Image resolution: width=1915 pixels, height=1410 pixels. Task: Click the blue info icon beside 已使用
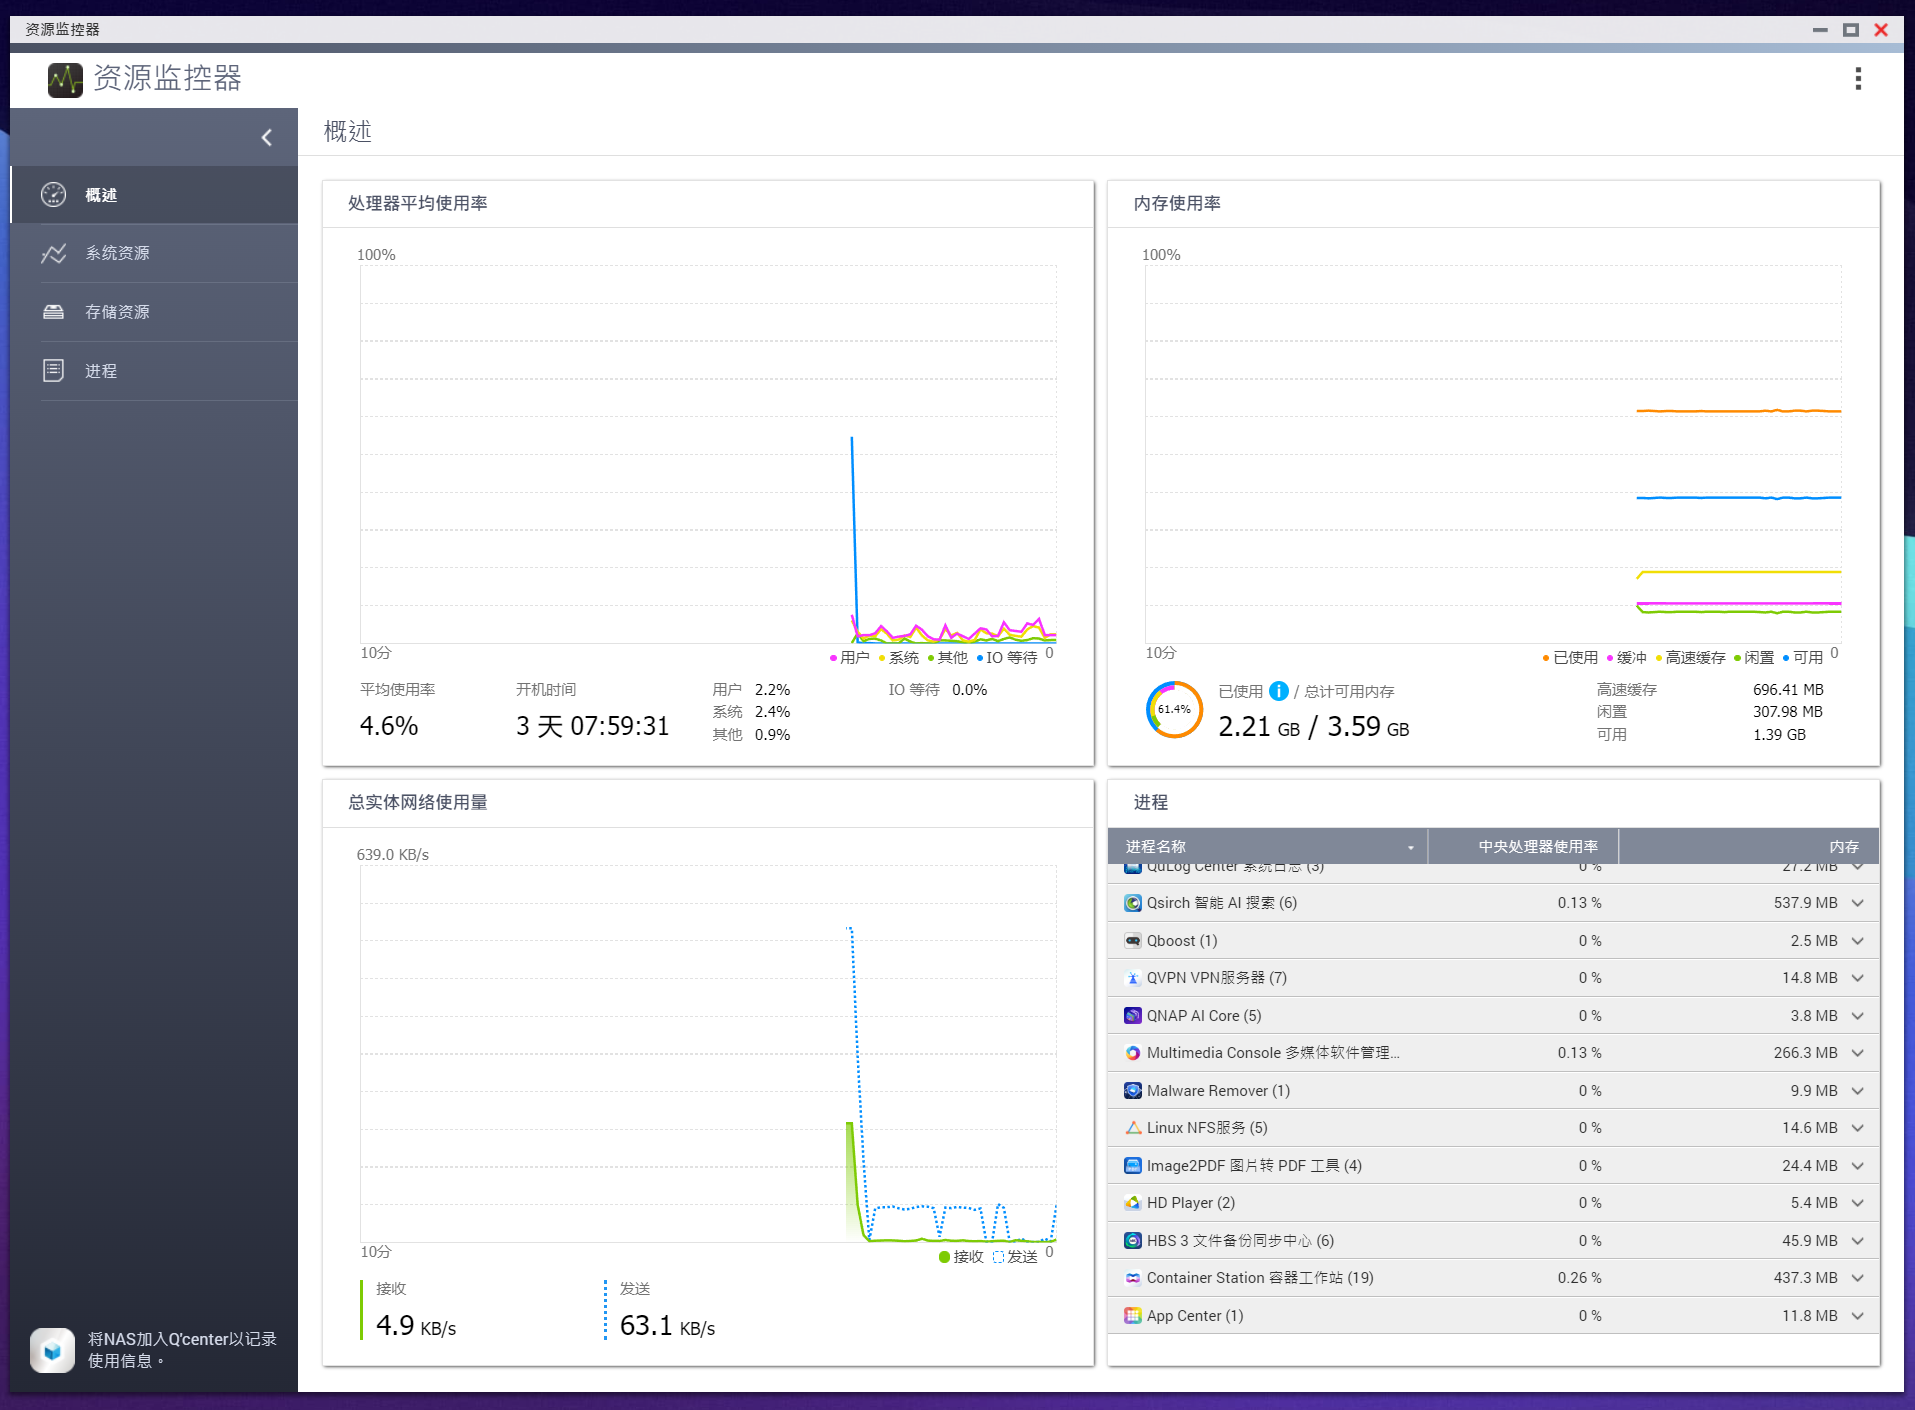point(1279,691)
